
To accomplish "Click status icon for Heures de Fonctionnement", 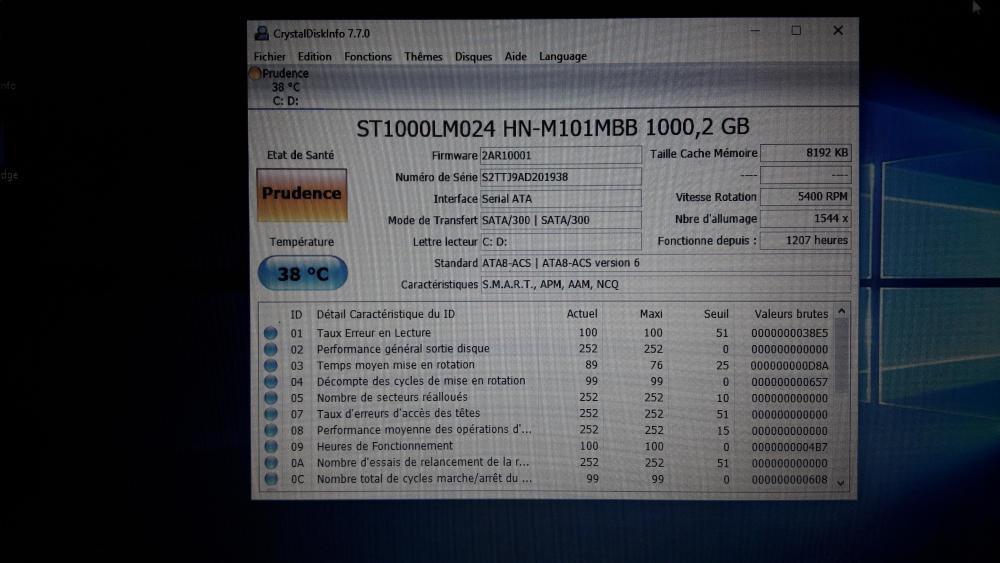I will (270, 446).
